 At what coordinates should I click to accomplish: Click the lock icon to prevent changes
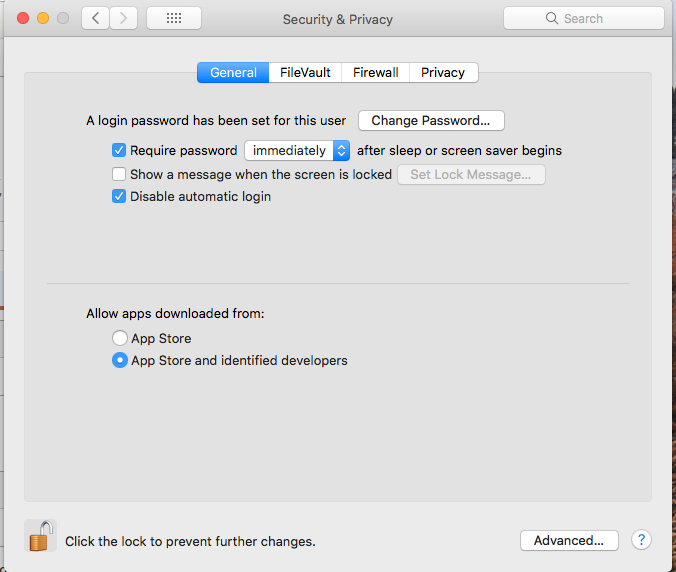click(x=40, y=538)
